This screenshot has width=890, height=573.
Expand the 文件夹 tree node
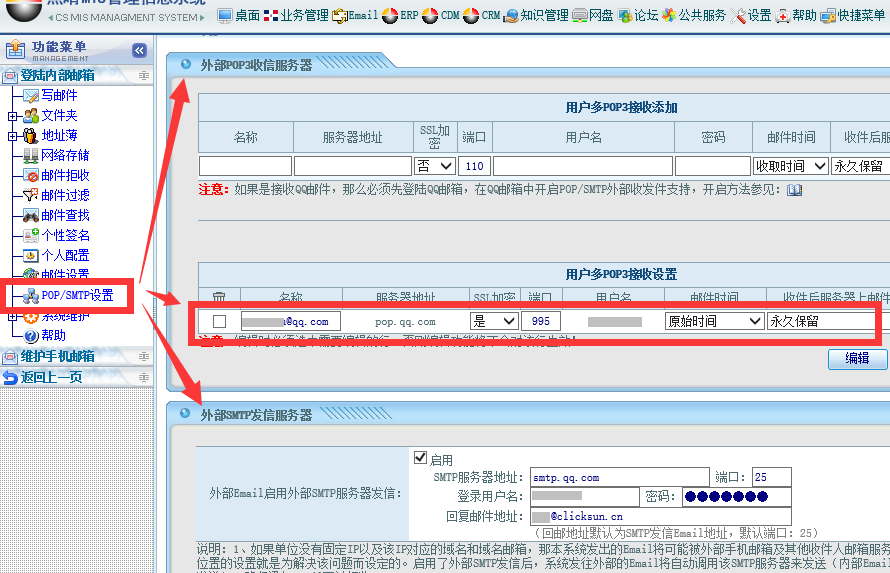pyautogui.click(x=12, y=116)
